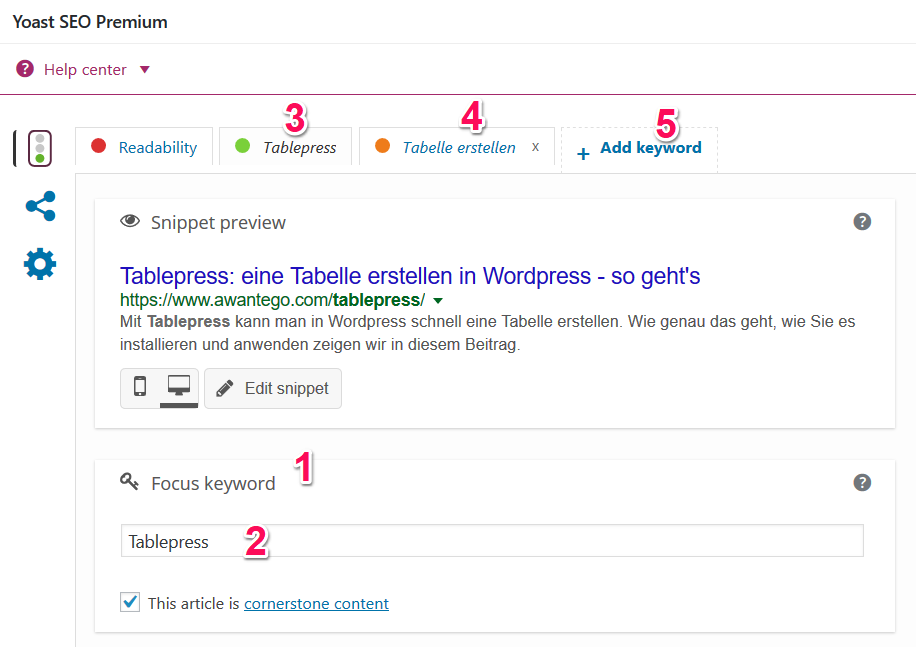916x647 pixels.
Task: Click the snippet meta description text
Action: (487, 333)
